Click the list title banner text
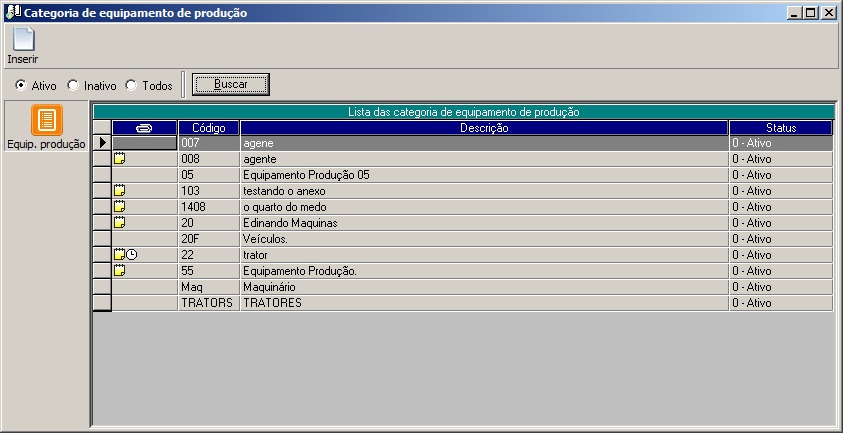Viewport: 843px width, 433px height. pos(463,112)
